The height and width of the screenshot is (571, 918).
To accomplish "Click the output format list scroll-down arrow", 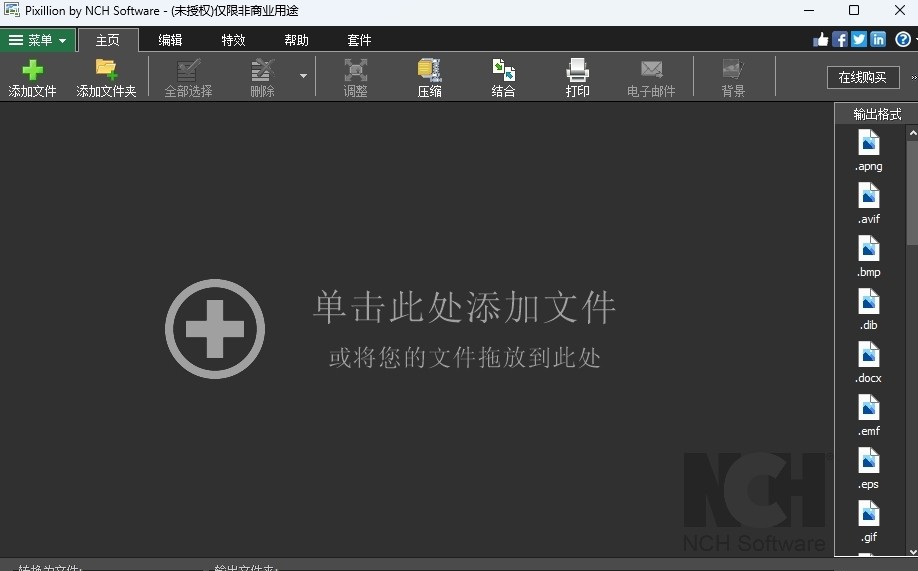I will (913, 551).
